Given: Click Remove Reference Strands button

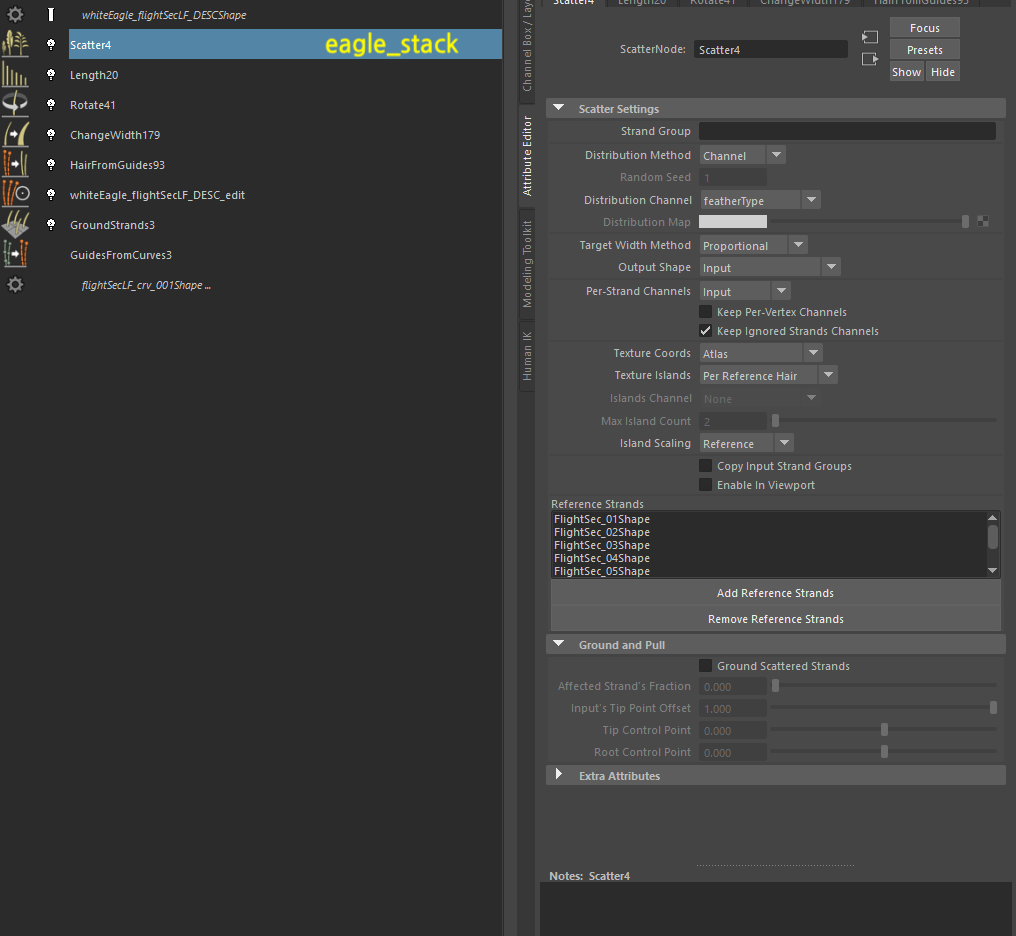Looking at the screenshot, I should (776, 619).
